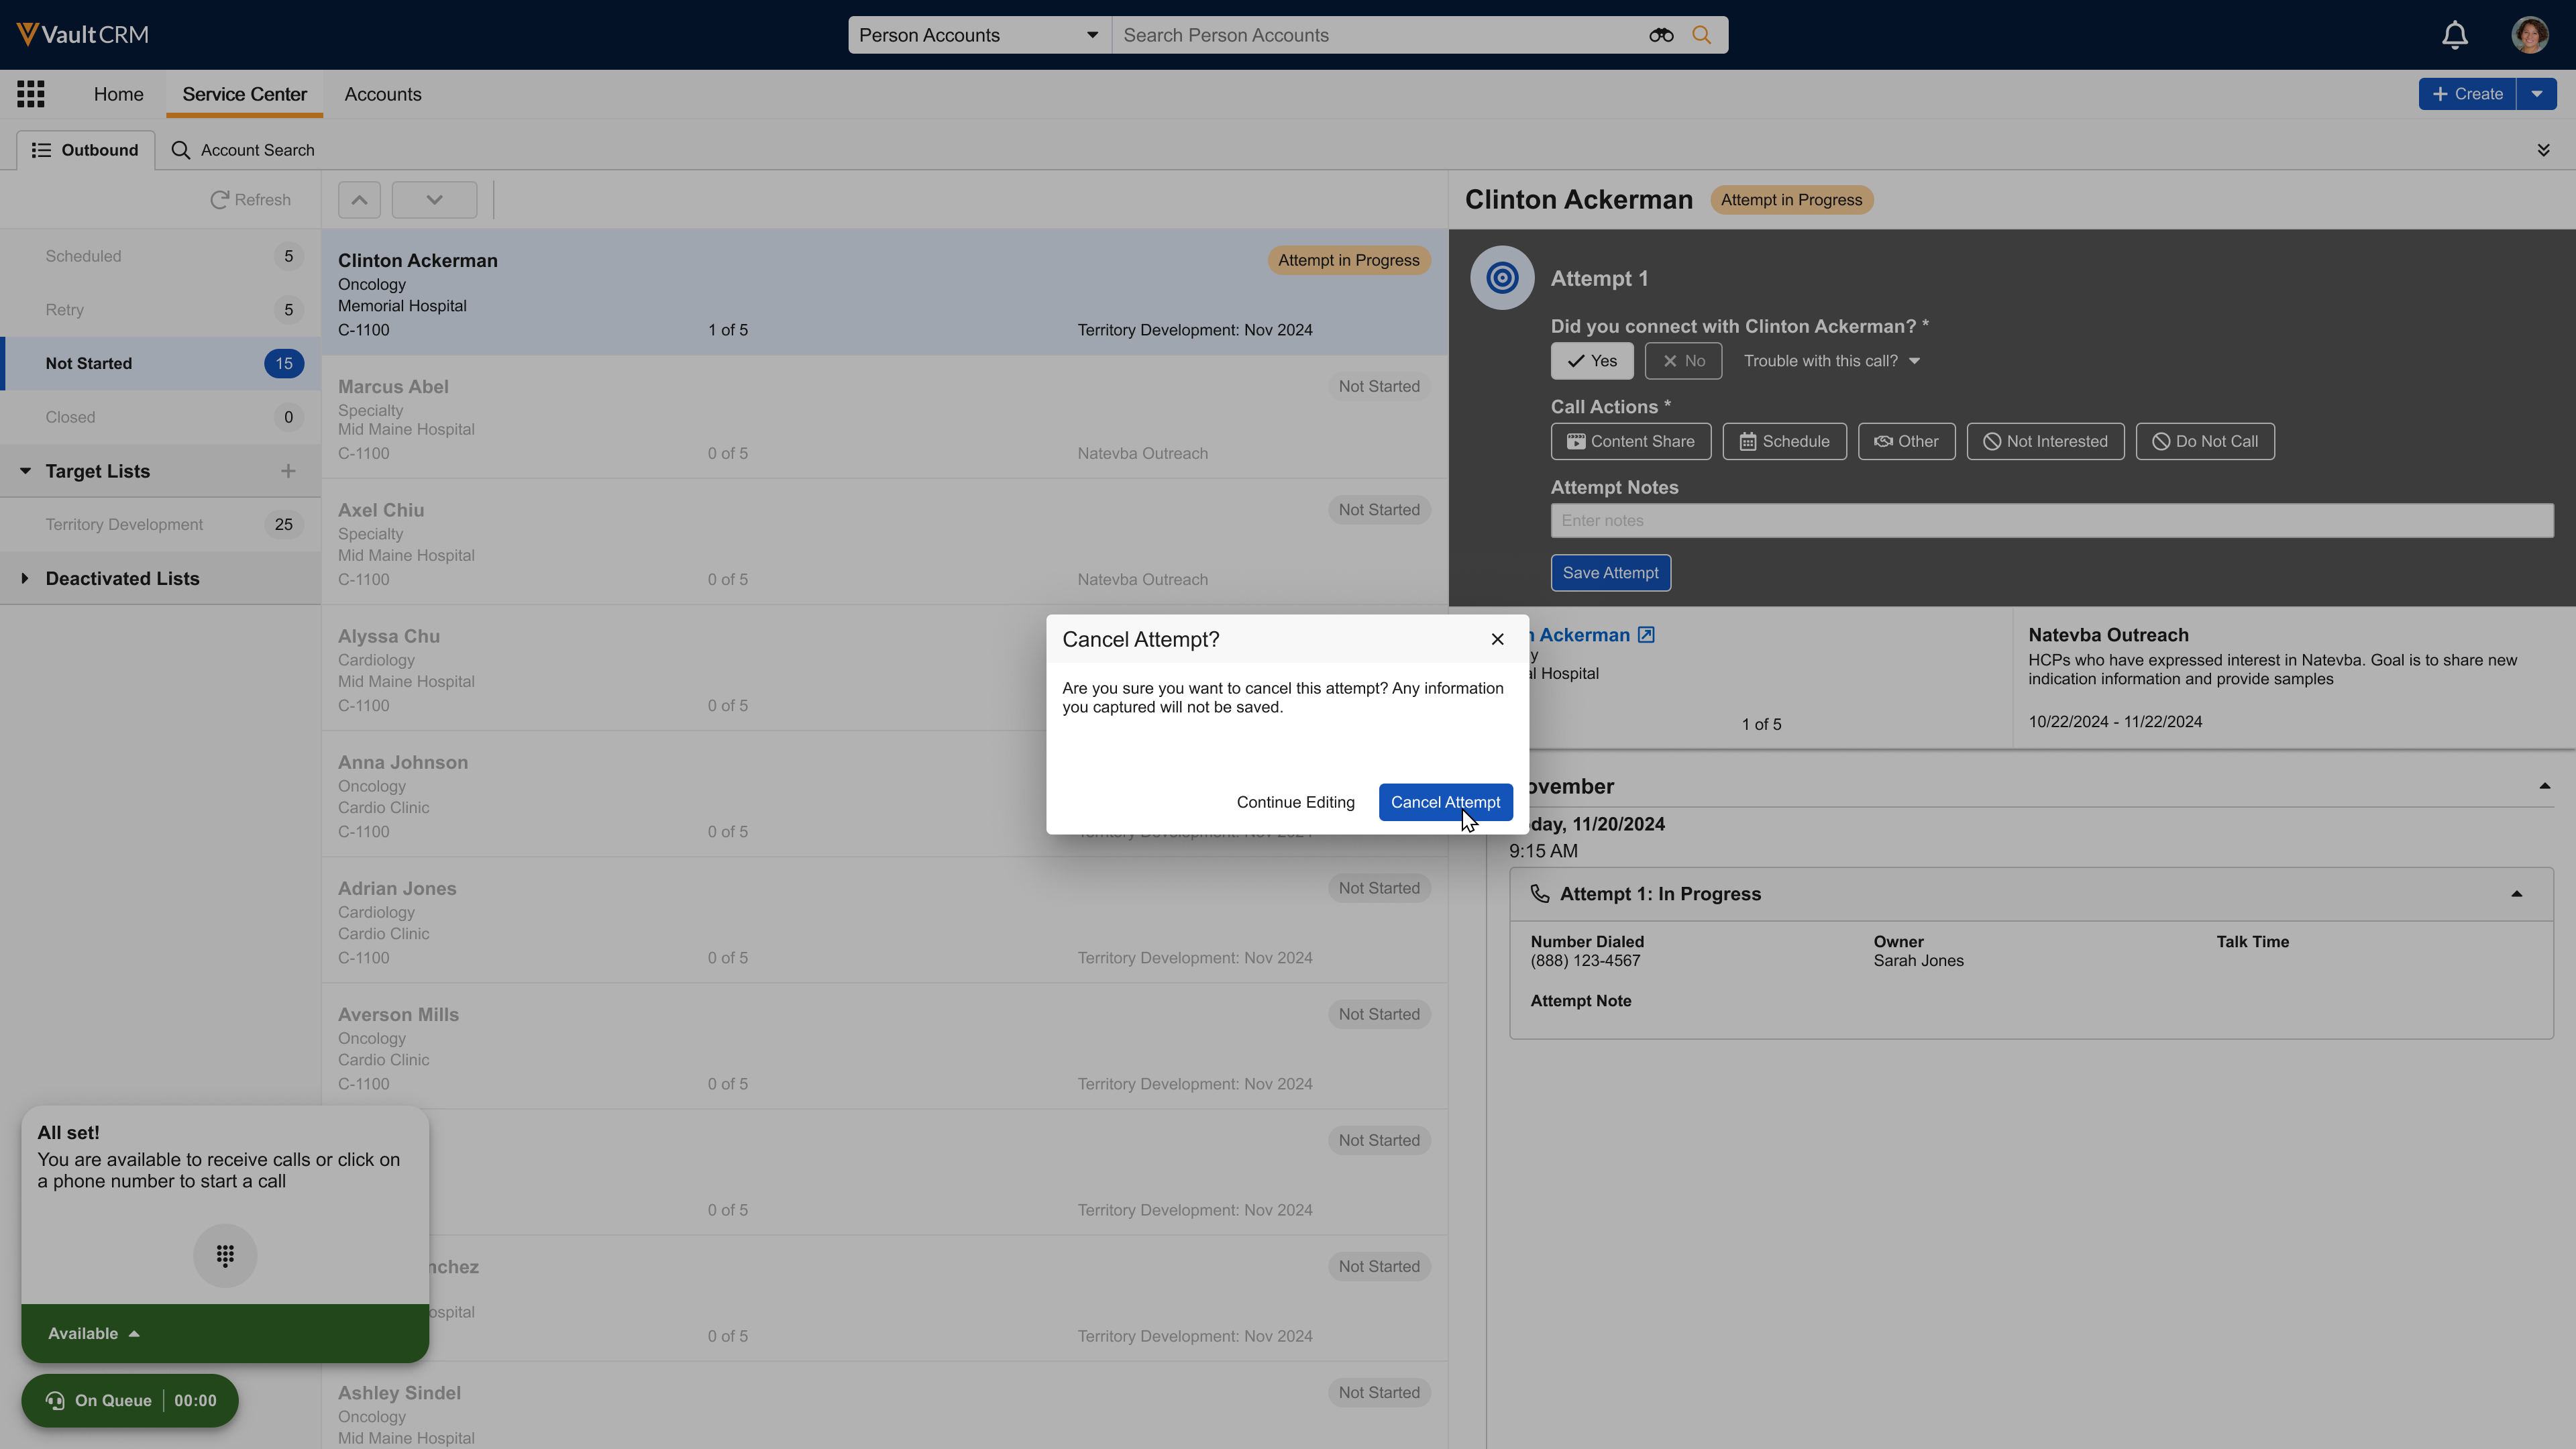Expand Trouble with this call dropdown
This screenshot has width=2576, height=1449.
click(x=1831, y=361)
